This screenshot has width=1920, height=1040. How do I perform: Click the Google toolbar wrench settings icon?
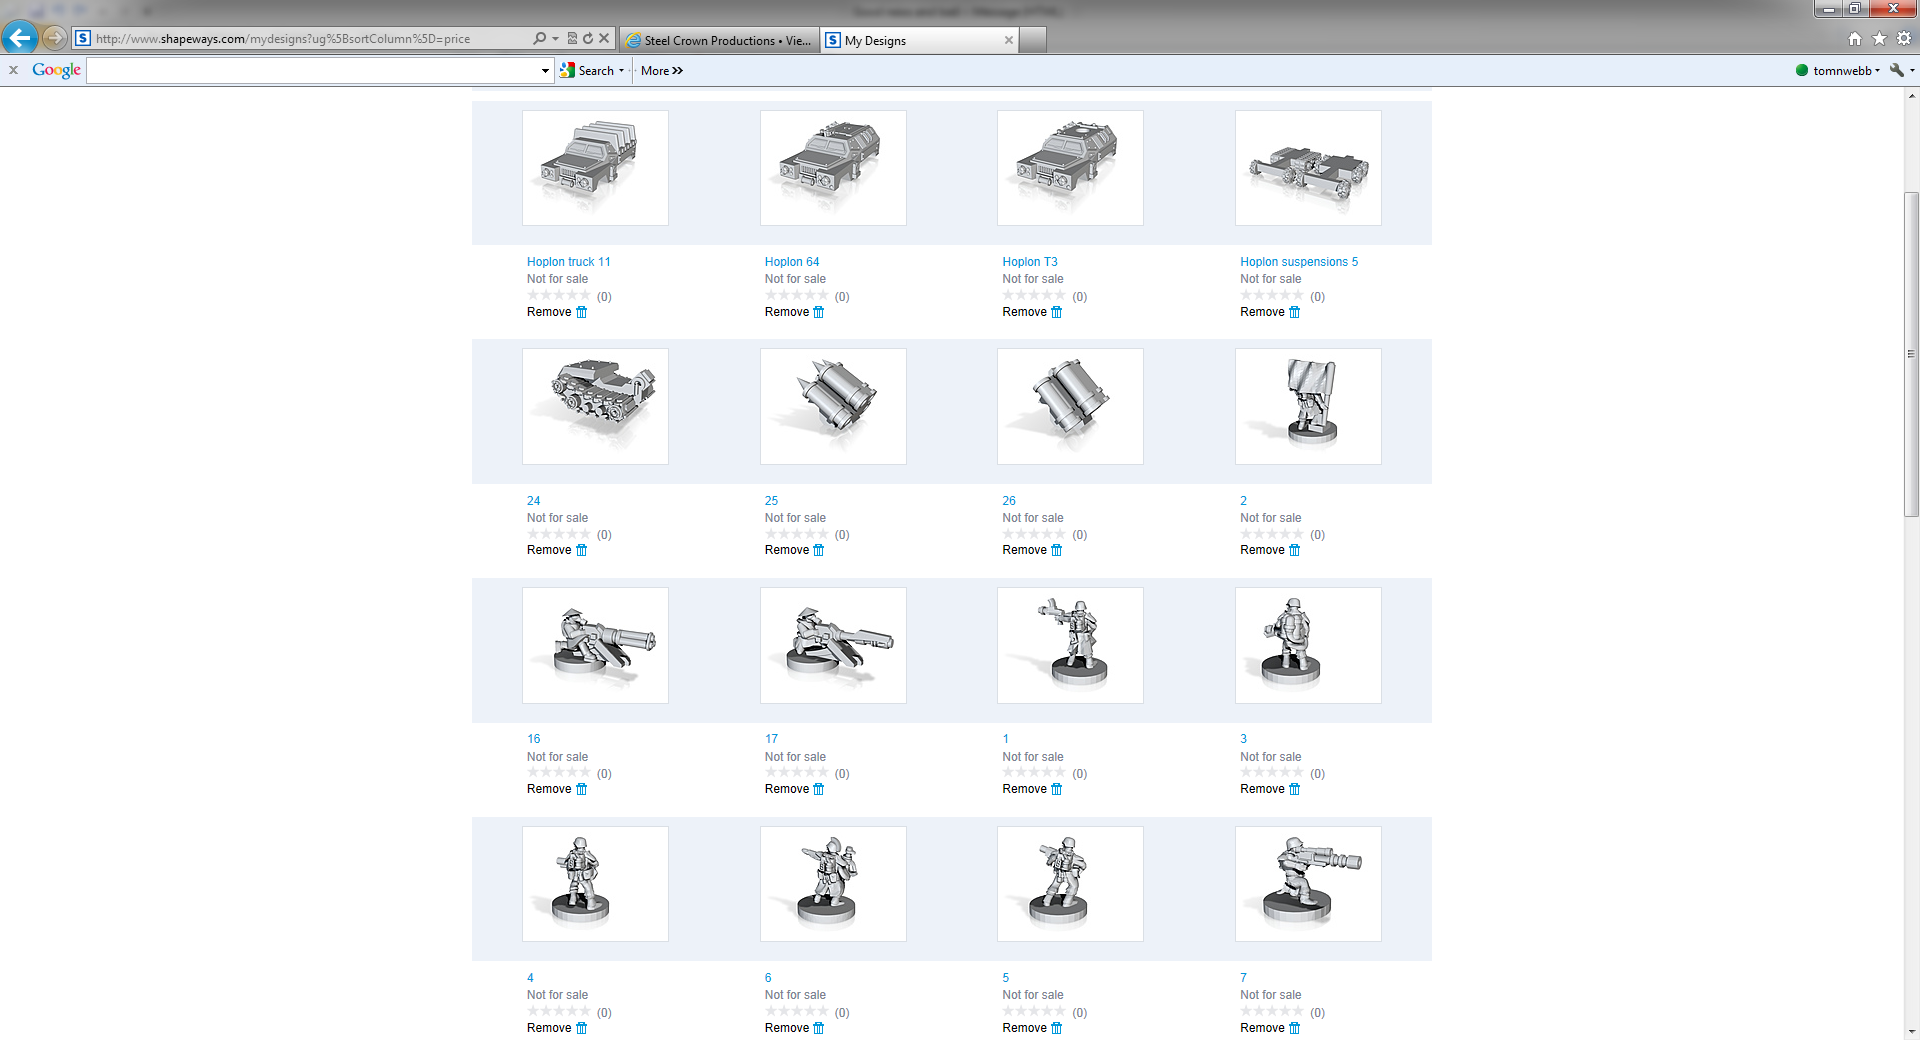coord(1896,70)
